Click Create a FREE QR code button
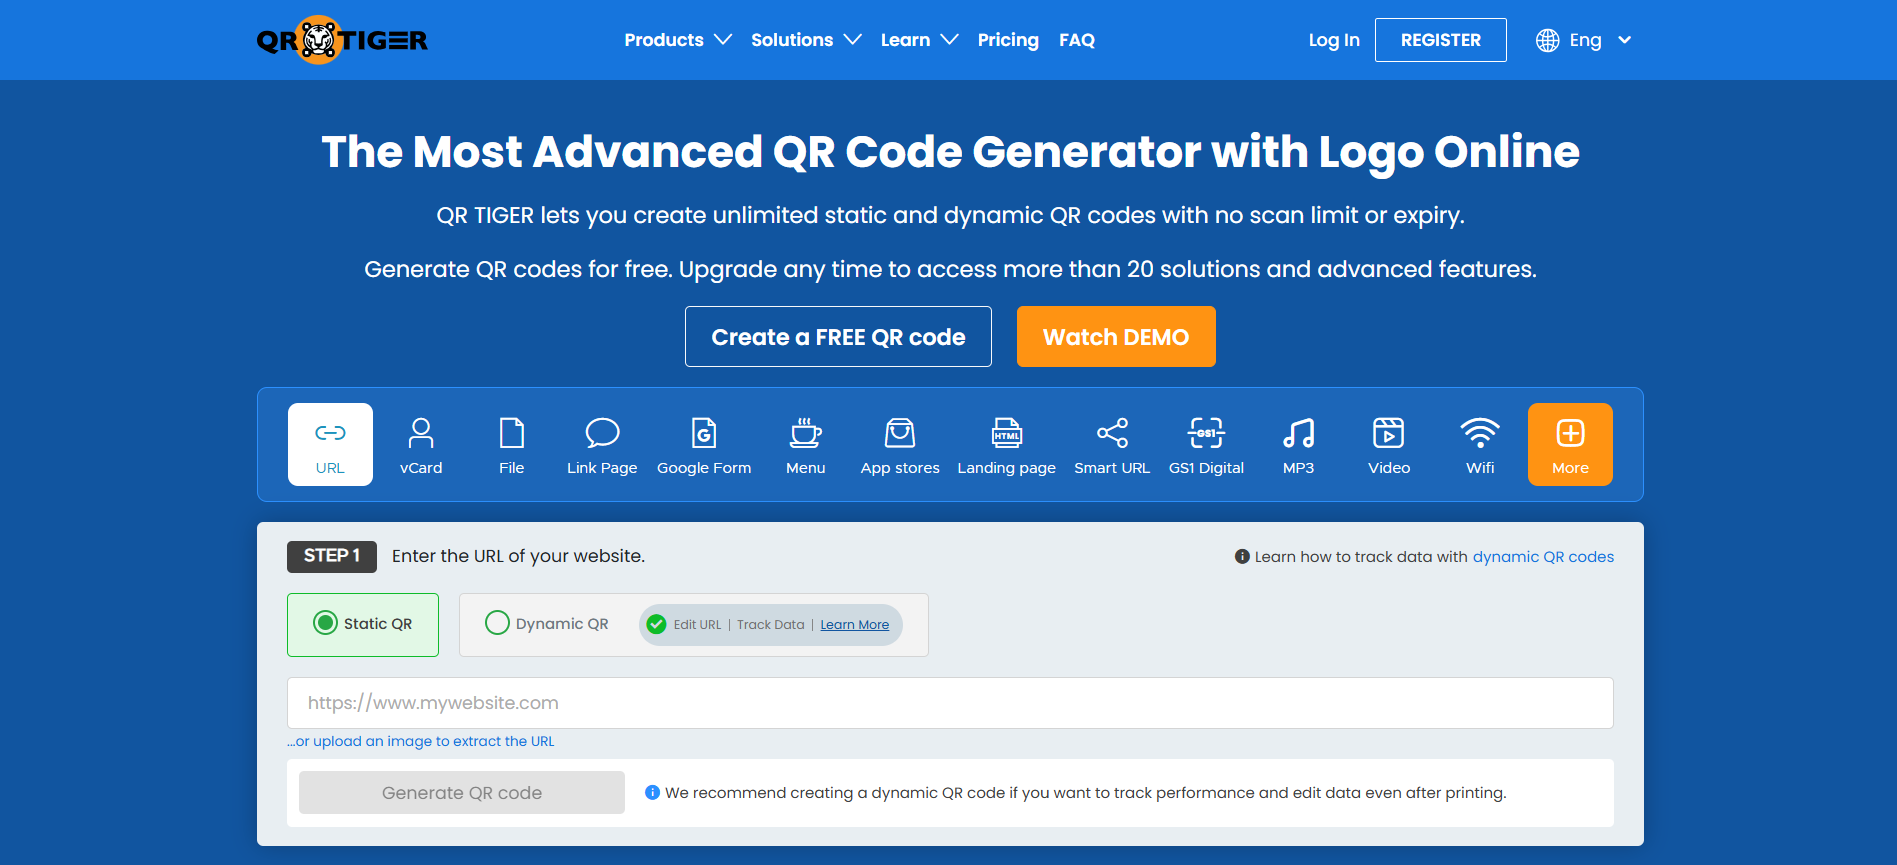This screenshot has height=865, width=1897. pos(838,337)
